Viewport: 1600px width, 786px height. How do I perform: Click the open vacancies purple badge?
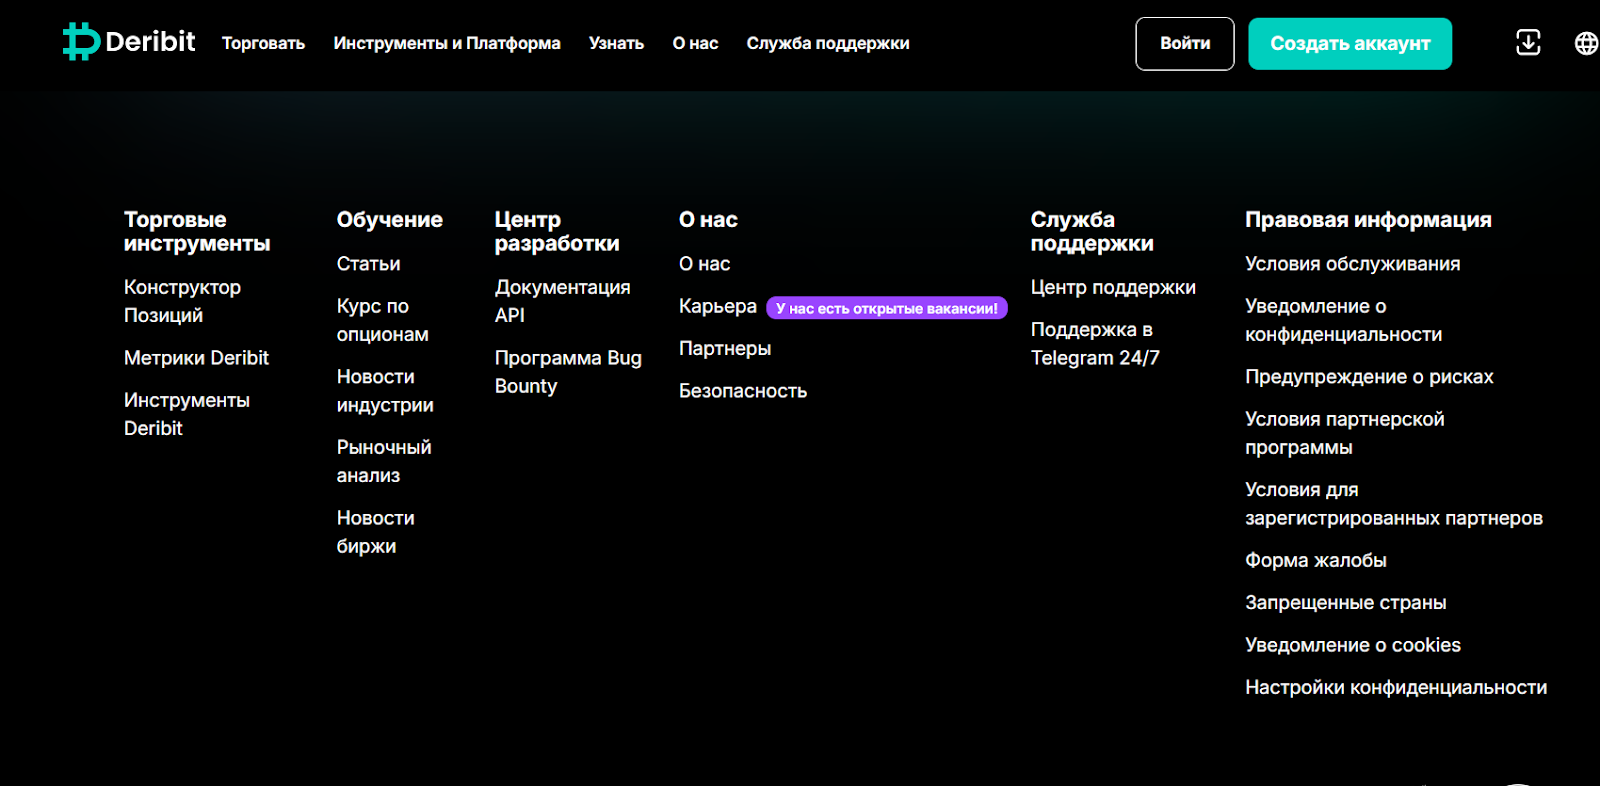887,308
